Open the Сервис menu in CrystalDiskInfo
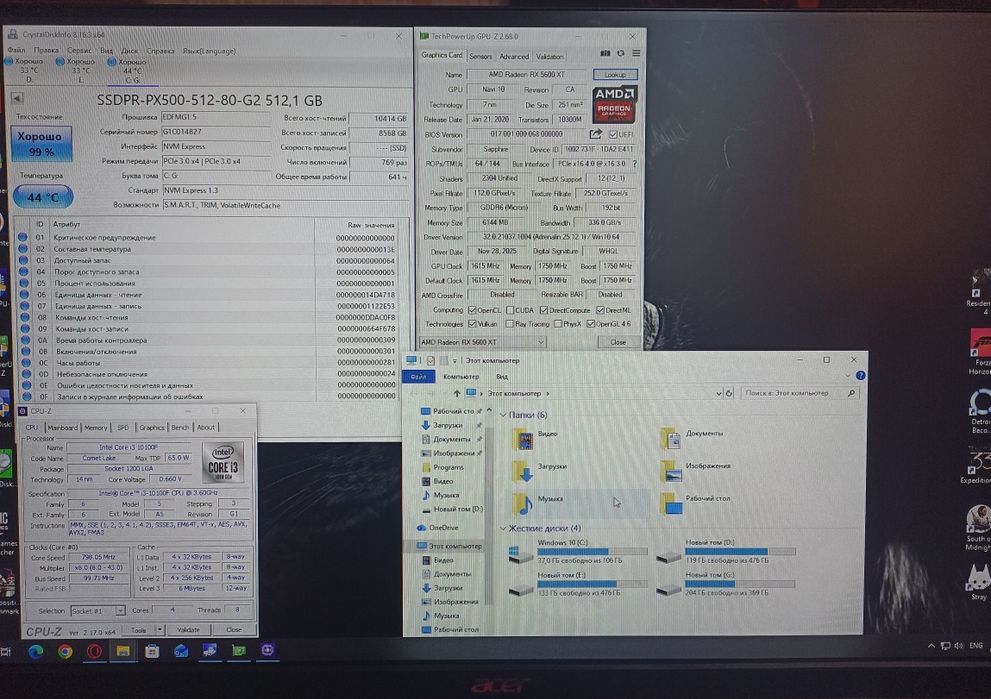This screenshot has width=991, height=699. [79, 50]
